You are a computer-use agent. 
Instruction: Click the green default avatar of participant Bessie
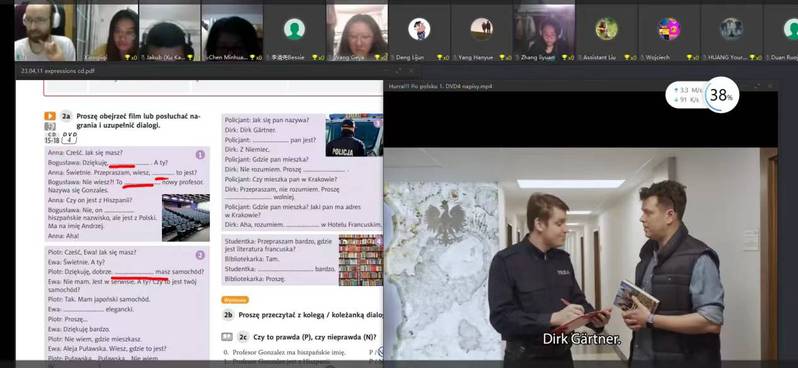click(x=294, y=29)
